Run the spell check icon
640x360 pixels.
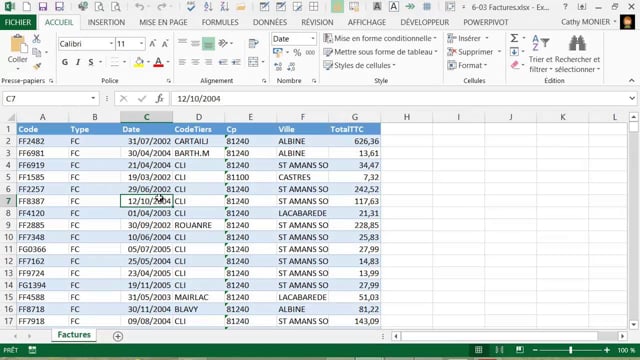pyautogui.click(x=191, y=6)
